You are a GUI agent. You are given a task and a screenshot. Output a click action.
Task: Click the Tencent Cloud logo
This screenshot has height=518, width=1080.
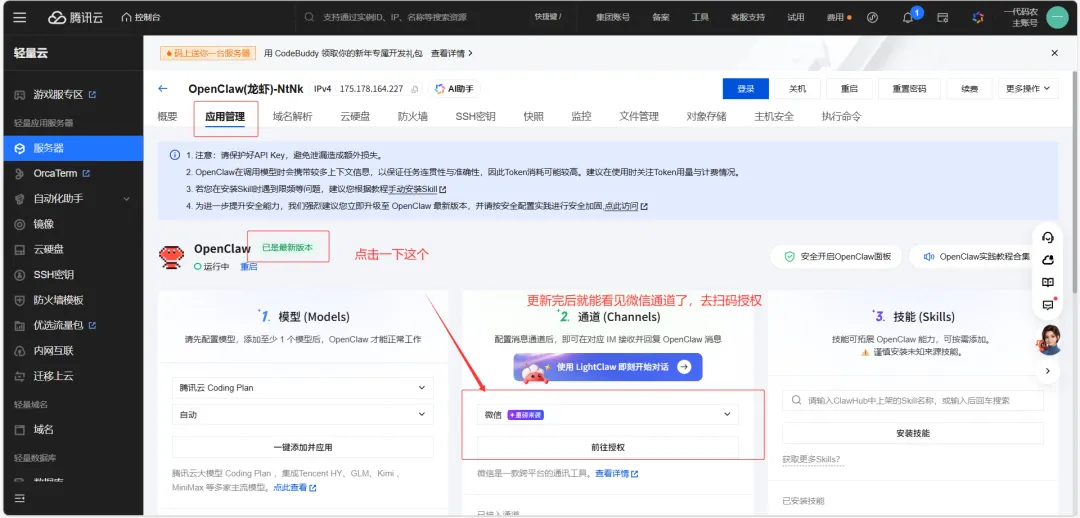click(x=76, y=17)
